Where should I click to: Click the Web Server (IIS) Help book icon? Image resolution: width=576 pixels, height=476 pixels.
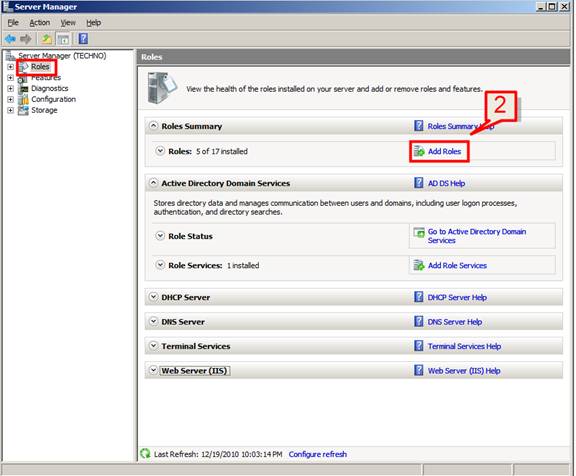[x=418, y=370]
